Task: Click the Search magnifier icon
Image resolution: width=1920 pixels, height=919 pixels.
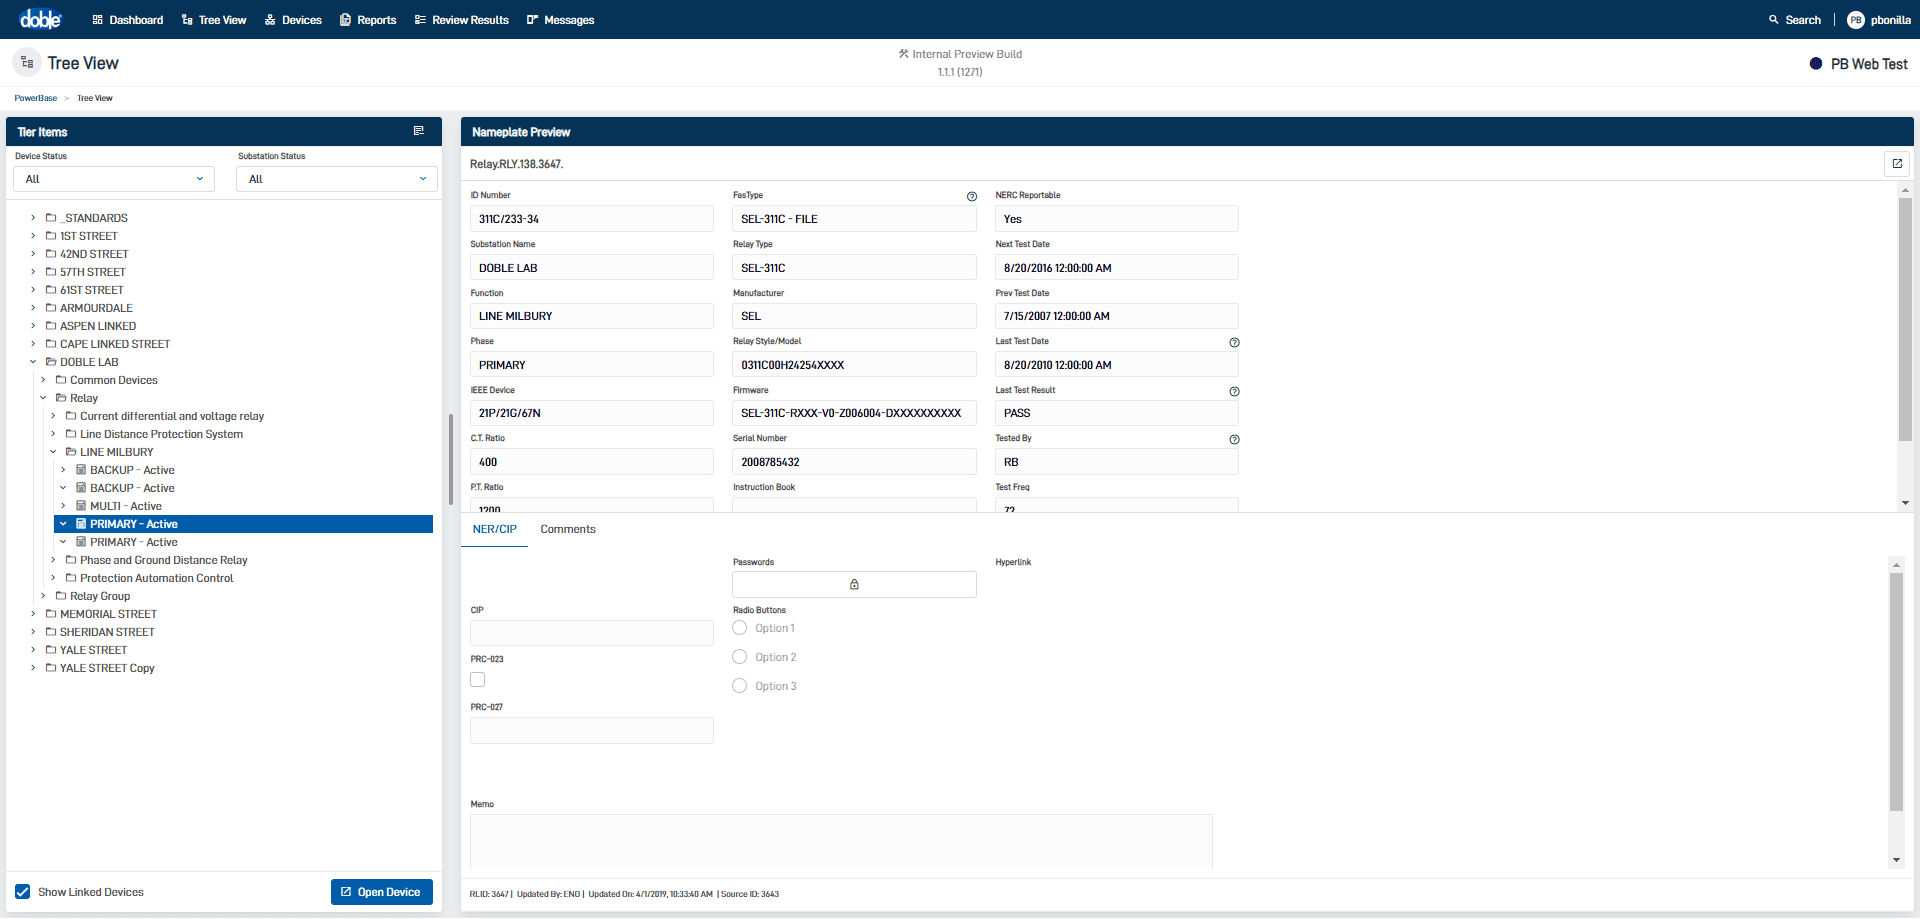Action: tap(1774, 20)
